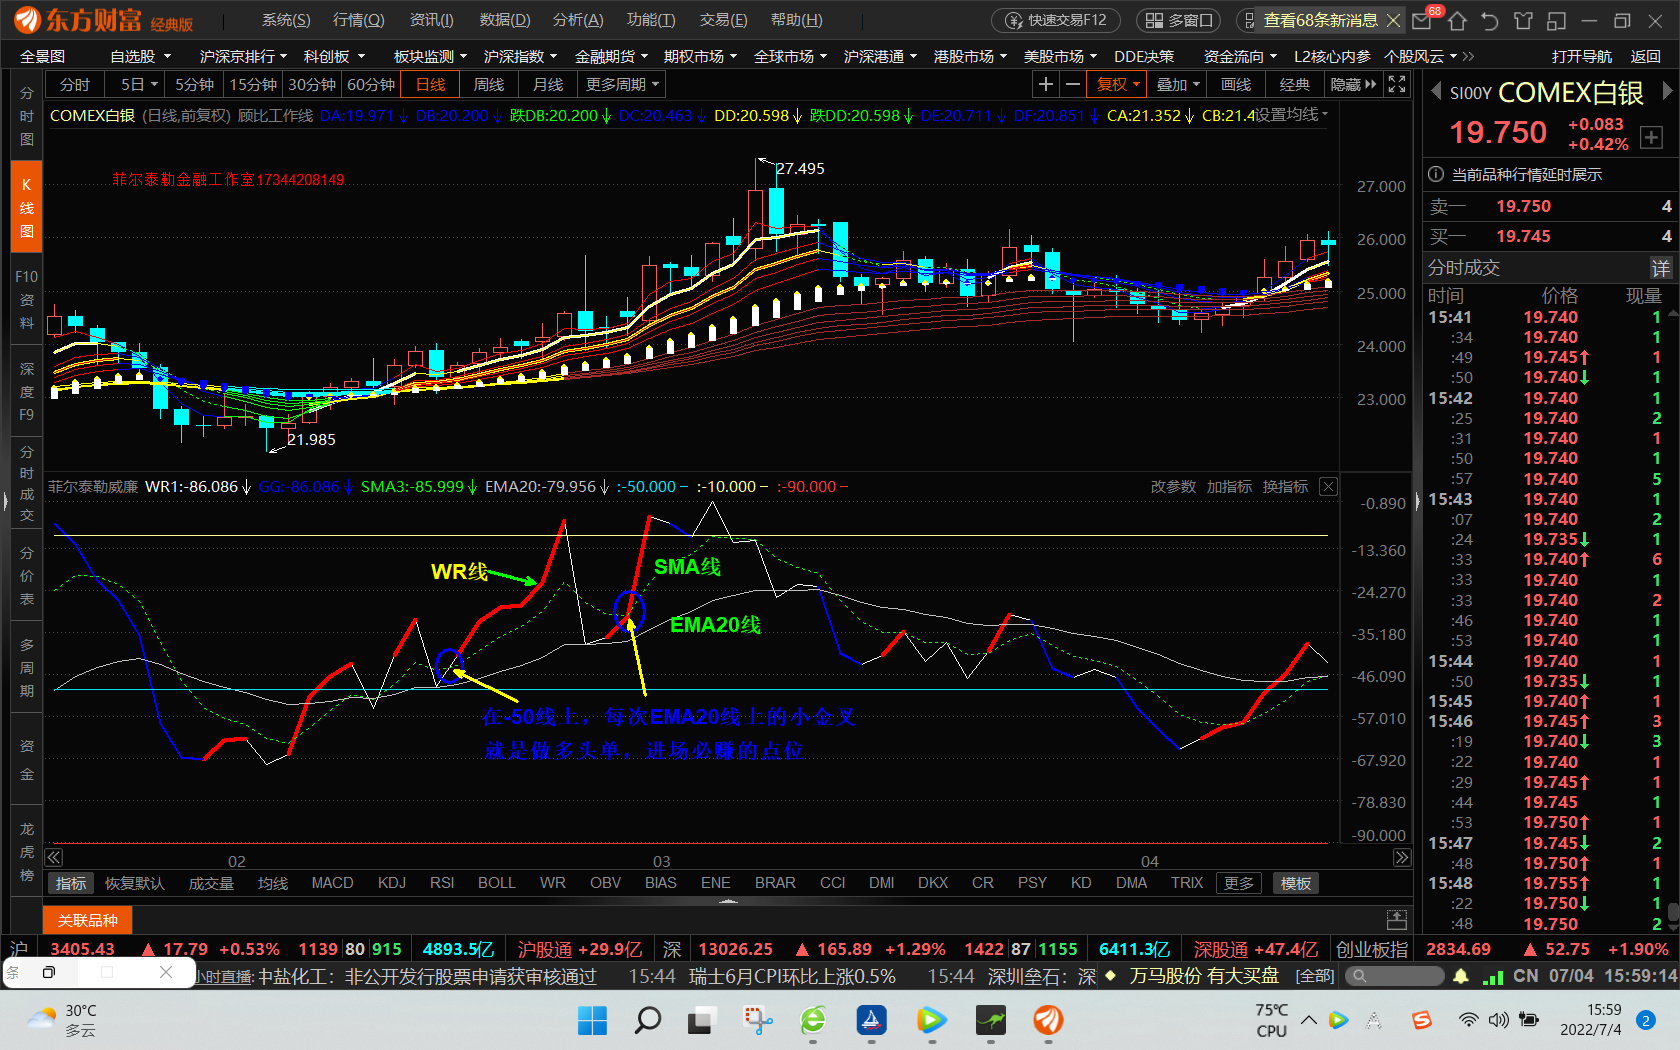Toggle fullscreen chart icon
1680x1050 pixels.
click(x=1397, y=85)
